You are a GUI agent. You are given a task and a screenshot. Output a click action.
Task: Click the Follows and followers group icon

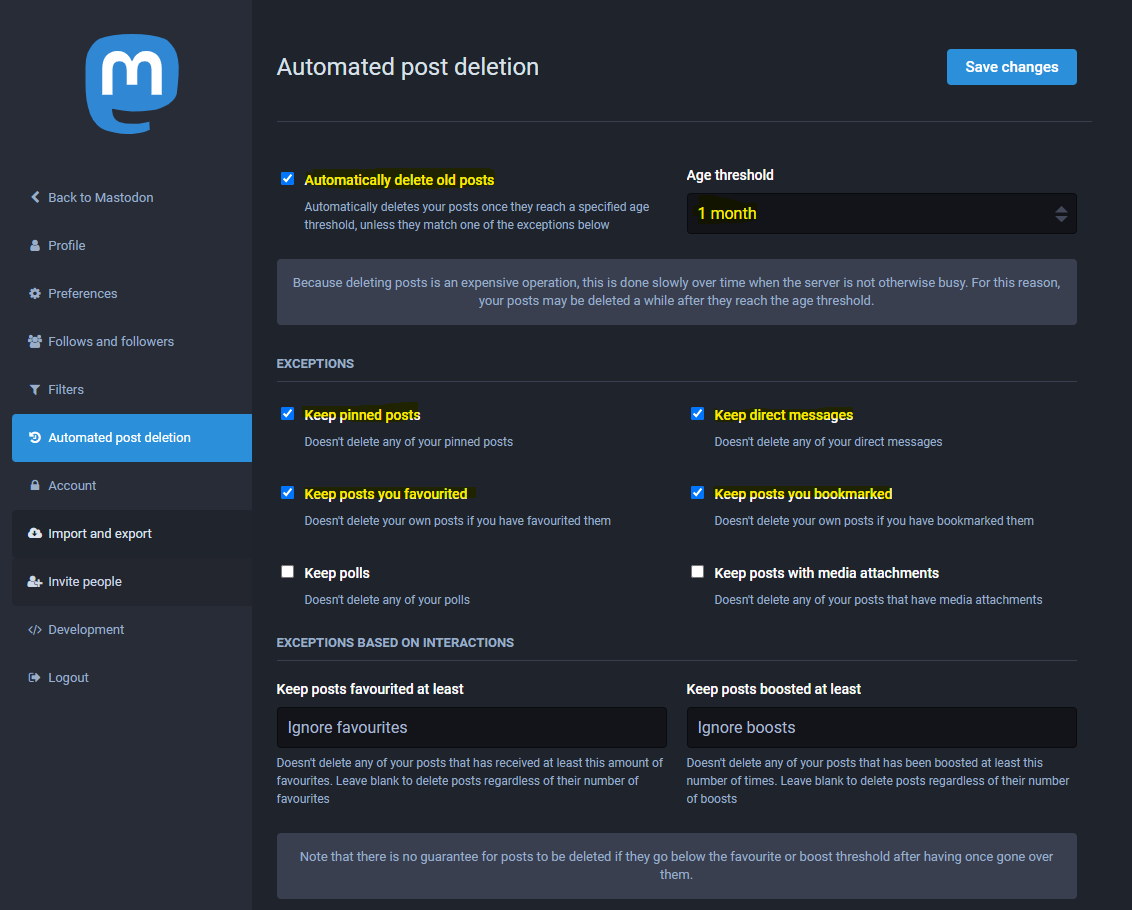coord(35,342)
